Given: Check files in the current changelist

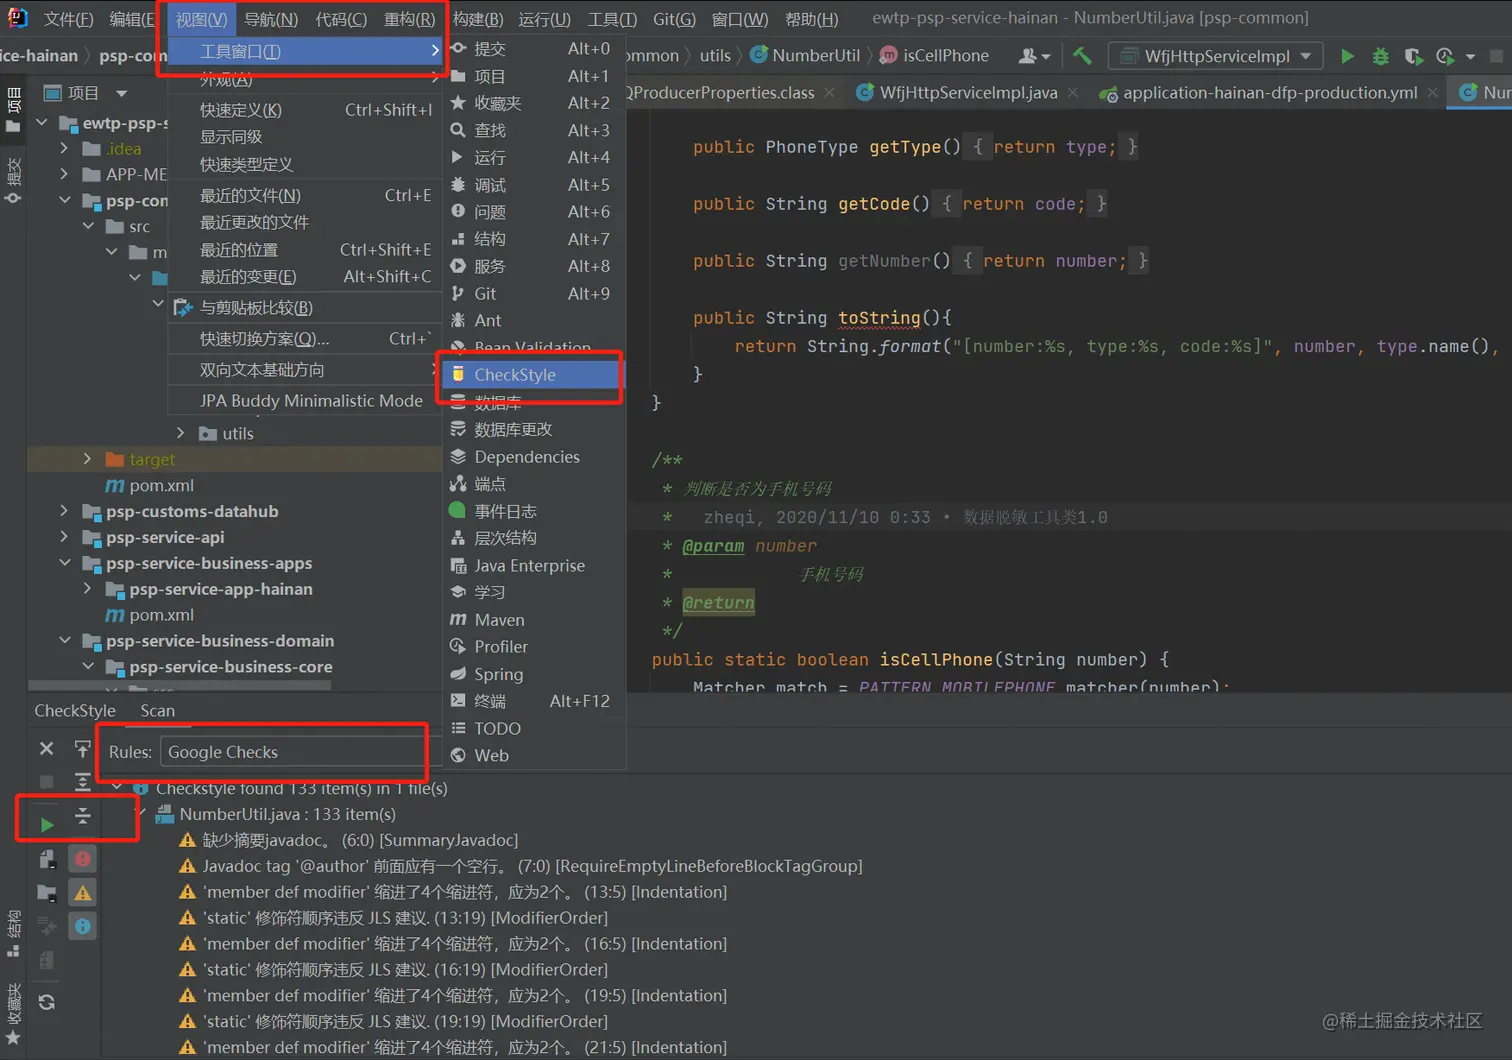Looking at the screenshot, I should point(47,960).
